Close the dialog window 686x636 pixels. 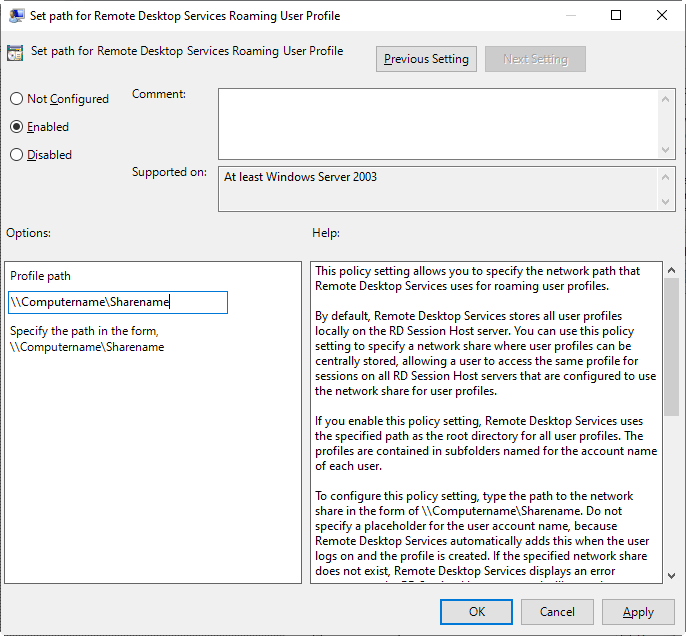[x=662, y=15]
